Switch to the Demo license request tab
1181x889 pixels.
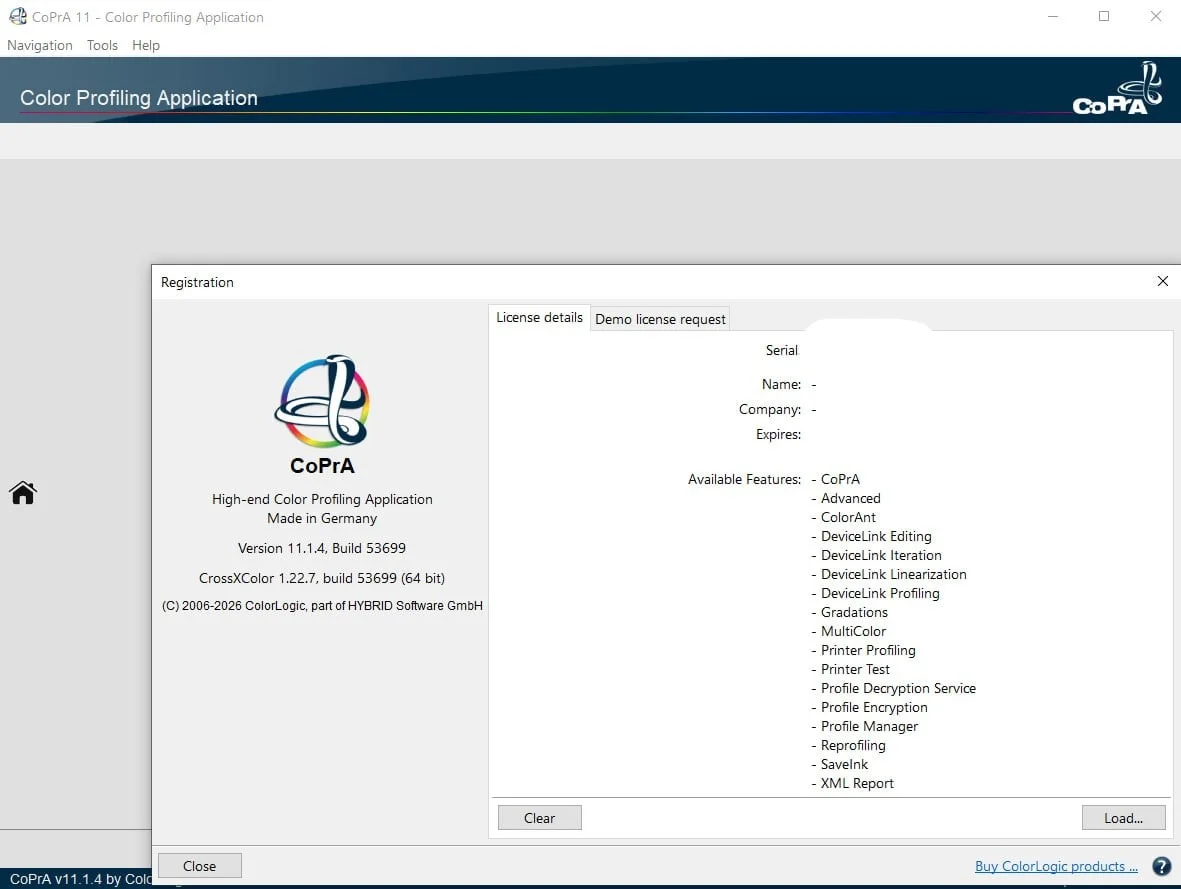click(661, 319)
